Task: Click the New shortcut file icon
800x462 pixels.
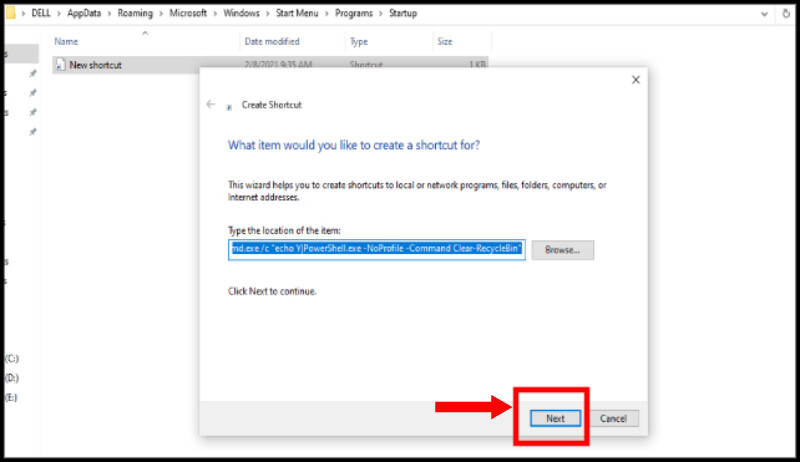Action: click(x=60, y=65)
